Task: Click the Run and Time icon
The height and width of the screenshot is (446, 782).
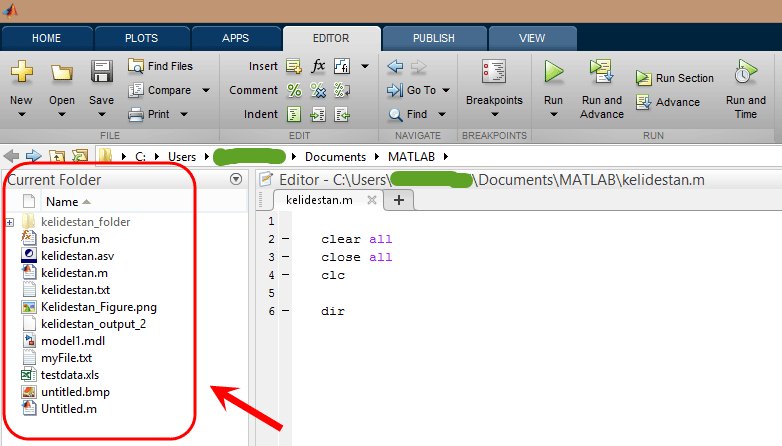Action: [746, 72]
